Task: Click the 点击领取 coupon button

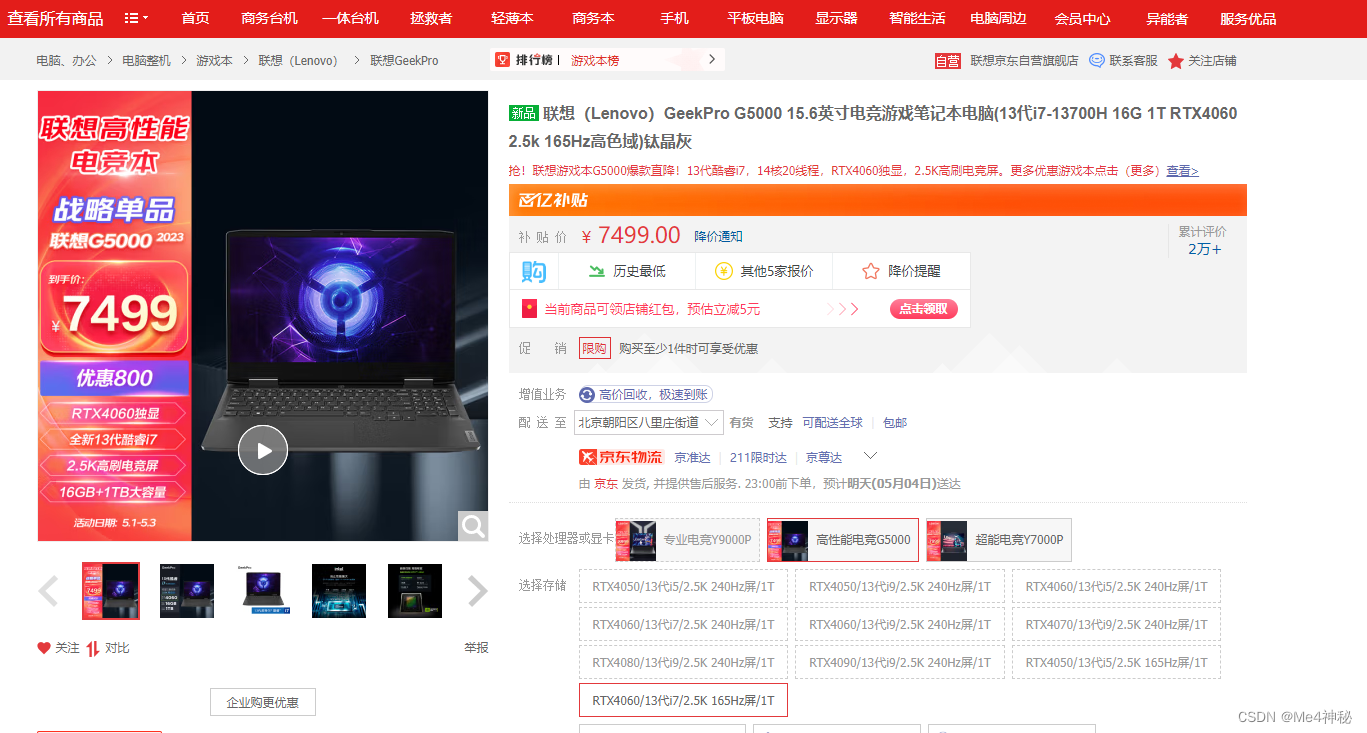Action: (924, 309)
